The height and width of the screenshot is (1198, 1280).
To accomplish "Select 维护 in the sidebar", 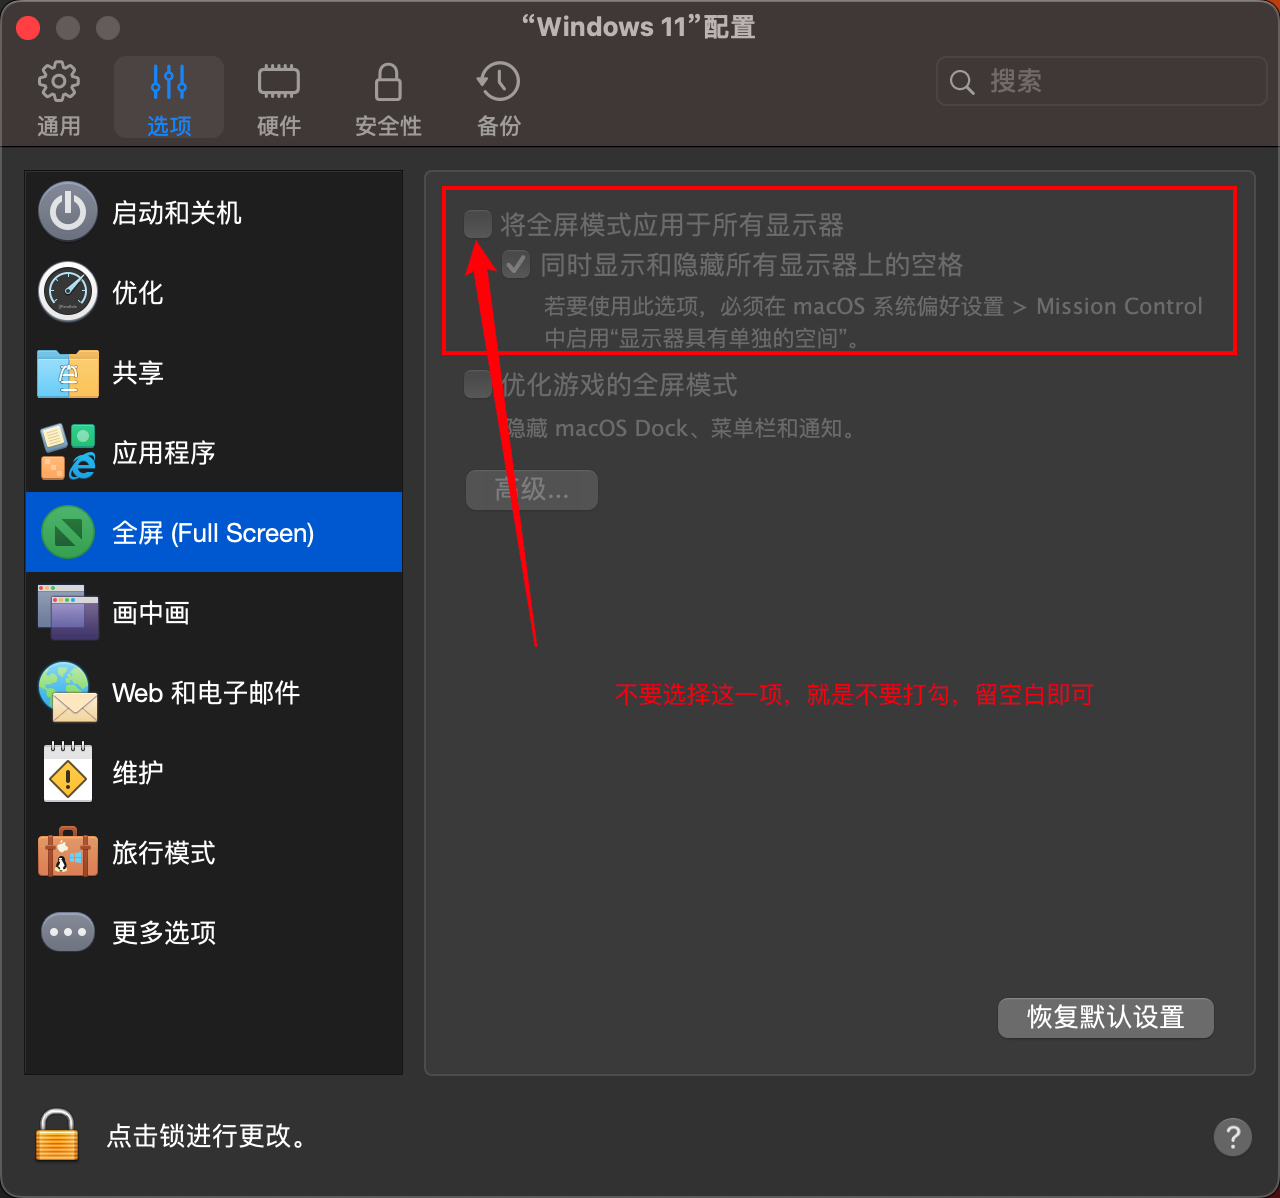I will pyautogui.click(x=214, y=772).
